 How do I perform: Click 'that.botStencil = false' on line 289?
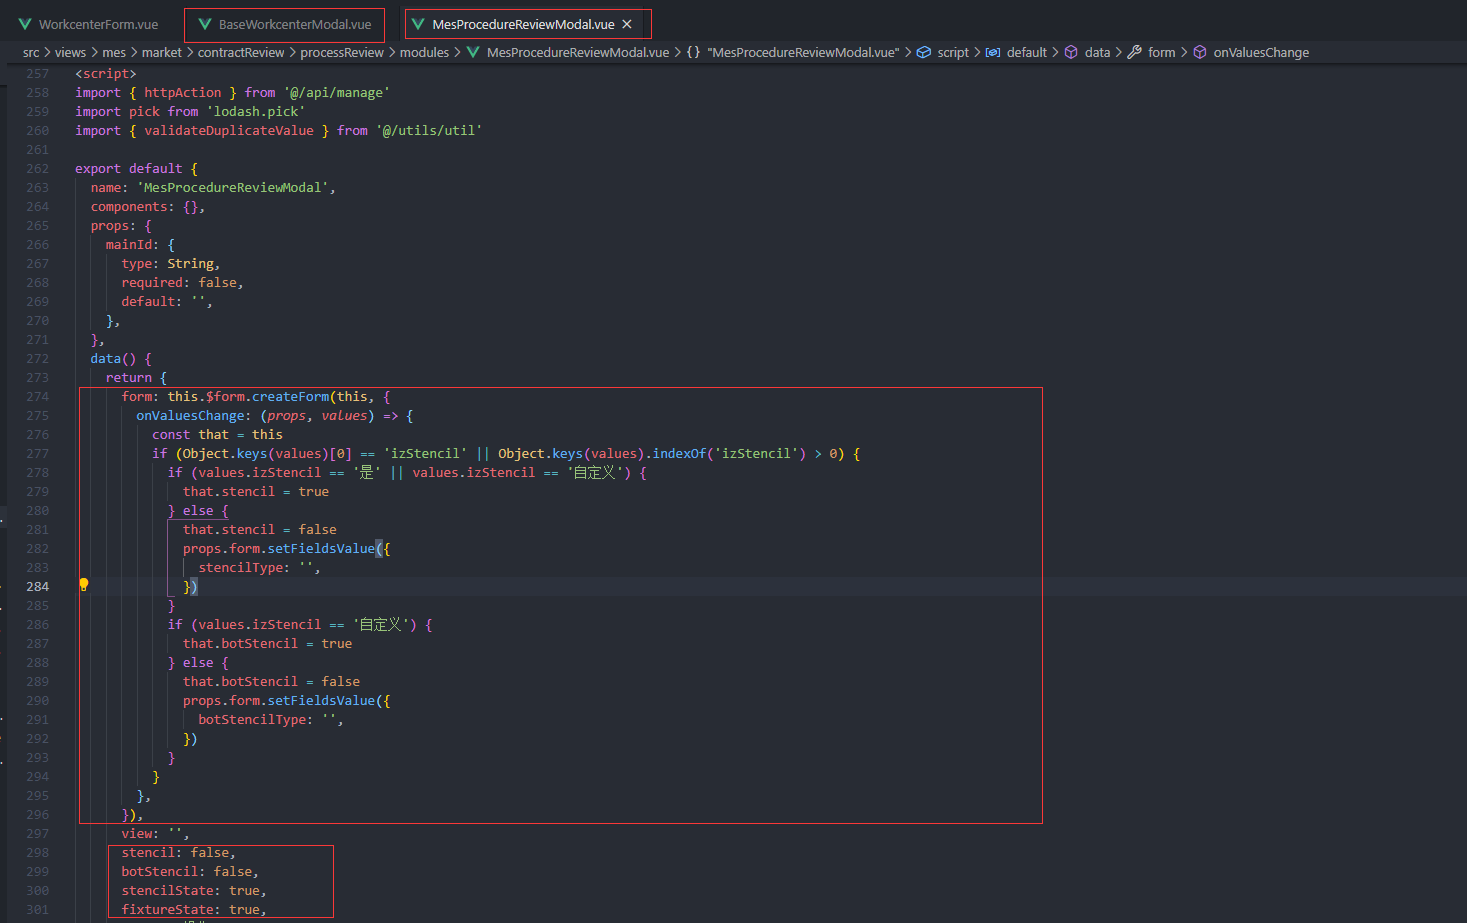(x=271, y=681)
